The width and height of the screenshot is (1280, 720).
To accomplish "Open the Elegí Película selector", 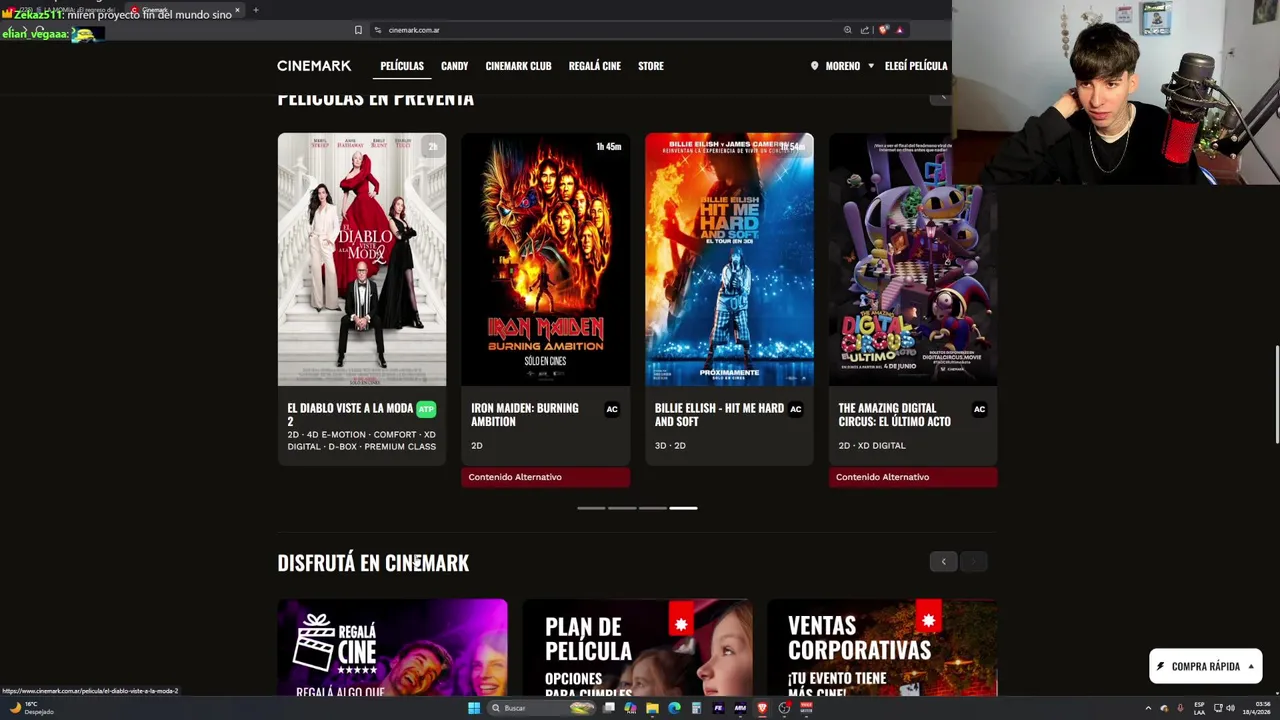I will click(x=916, y=66).
